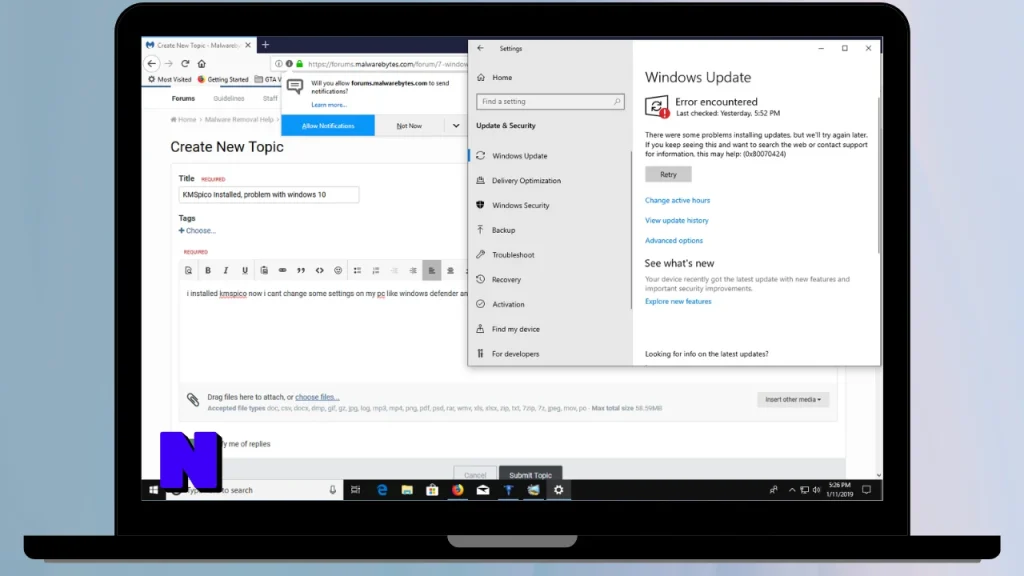The image size is (1024, 576).
Task: Click Submit Topic button
Action: 530,475
